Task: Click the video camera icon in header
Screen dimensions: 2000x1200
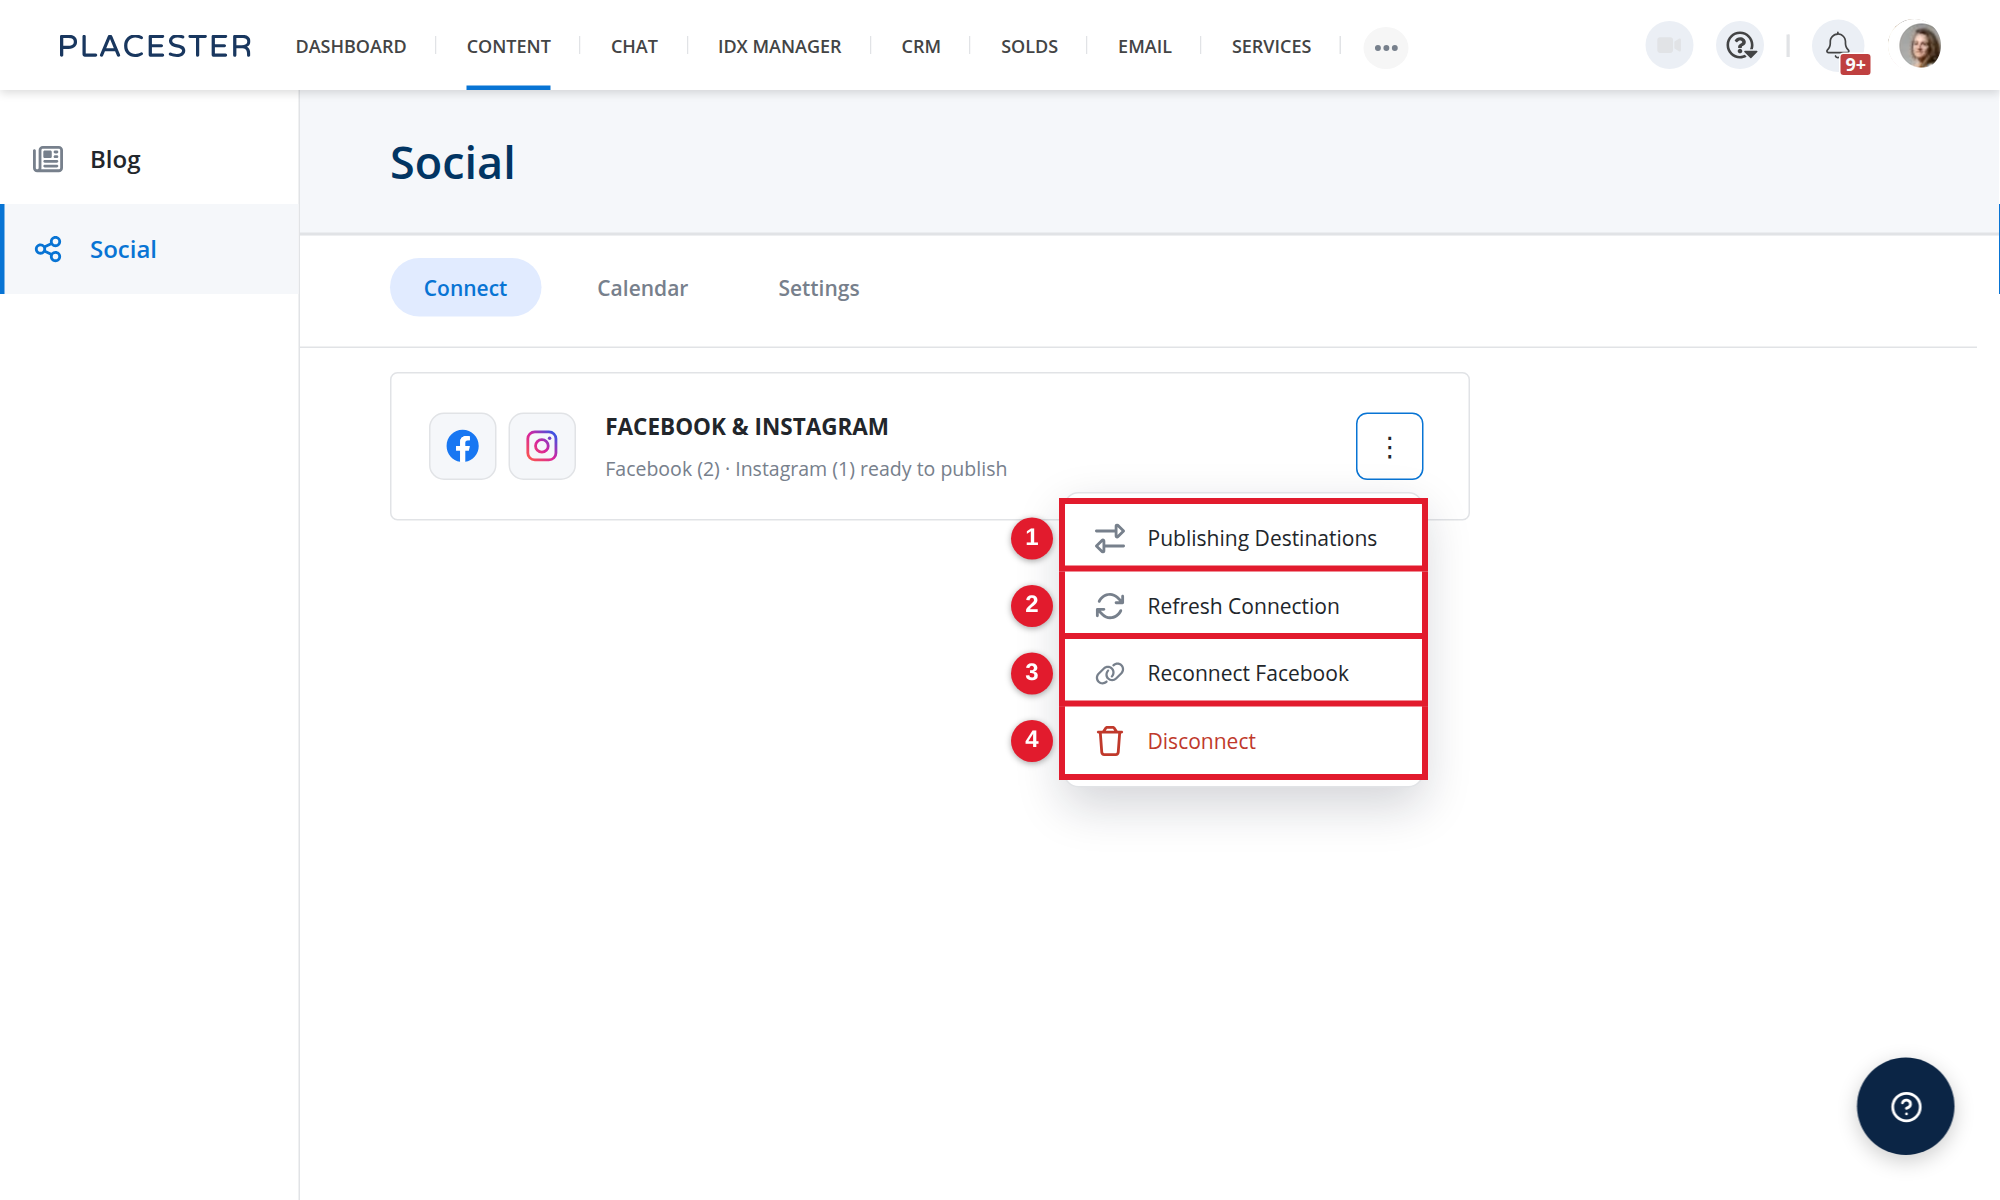Action: point(1669,46)
